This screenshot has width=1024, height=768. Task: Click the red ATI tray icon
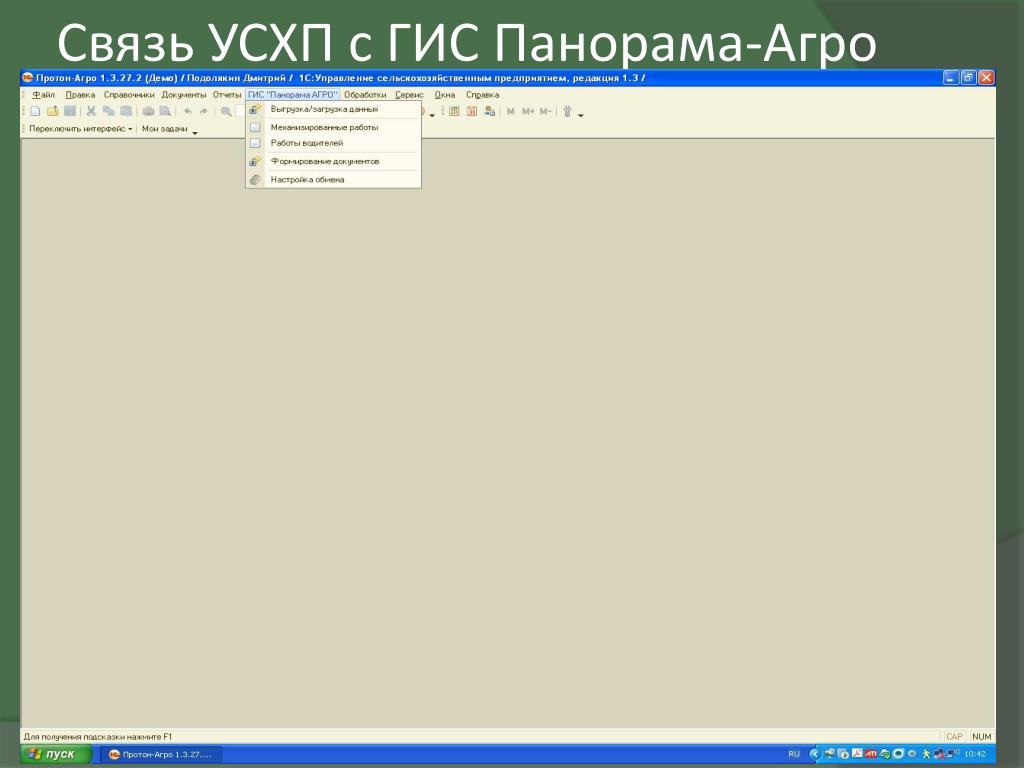point(871,754)
